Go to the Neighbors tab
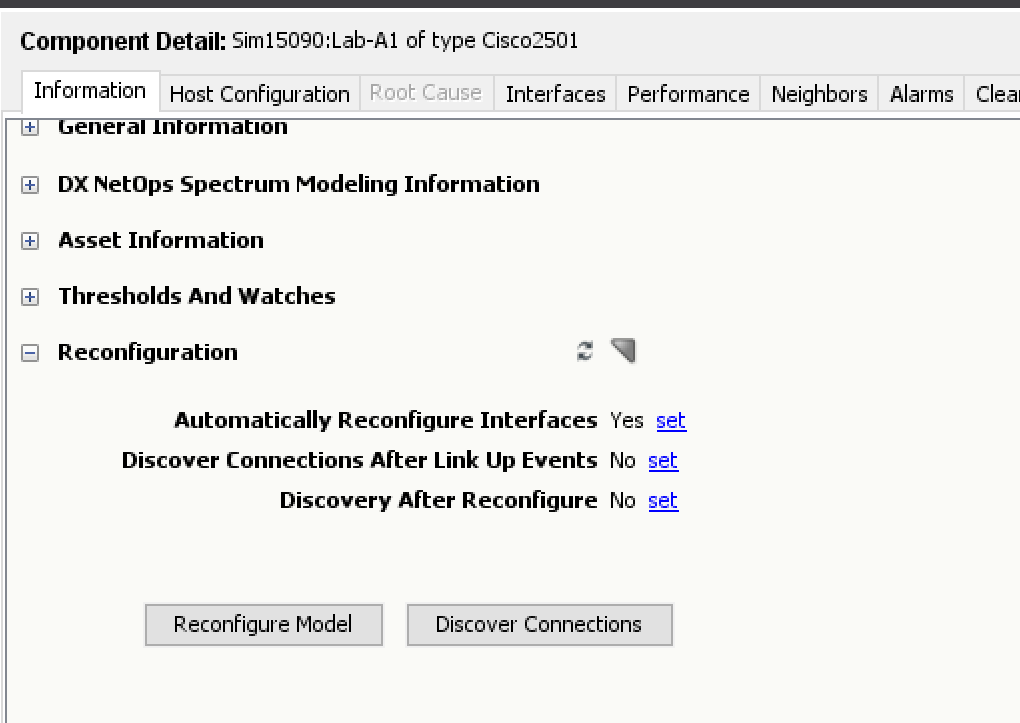Image resolution: width=1020 pixels, height=723 pixels. click(x=819, y=94)
